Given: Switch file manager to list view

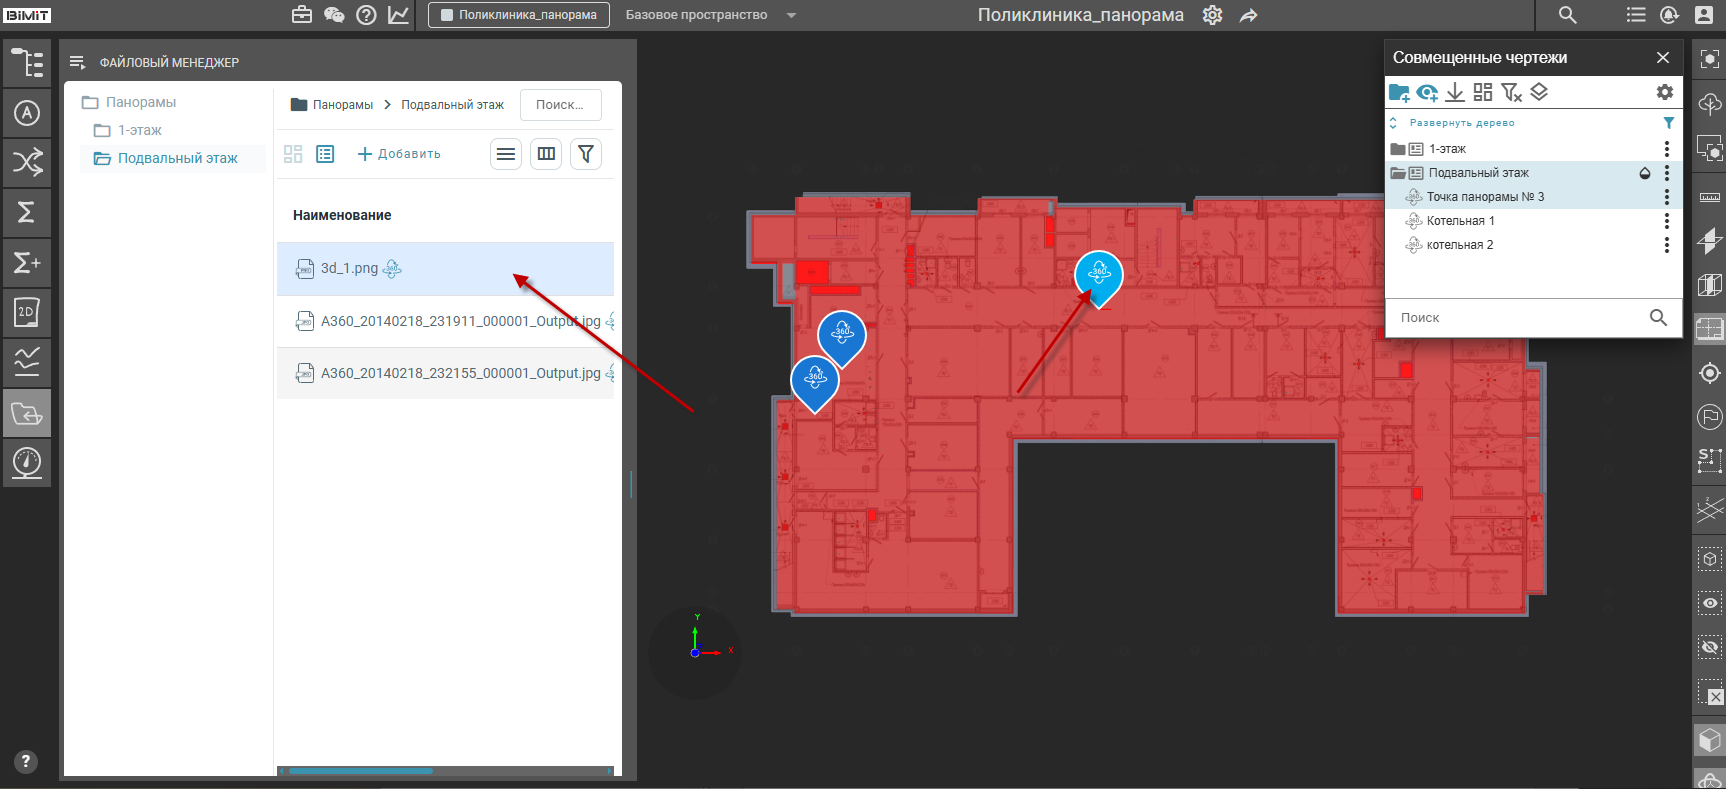Looking at the screenshot, I should (x=325, y=154).
